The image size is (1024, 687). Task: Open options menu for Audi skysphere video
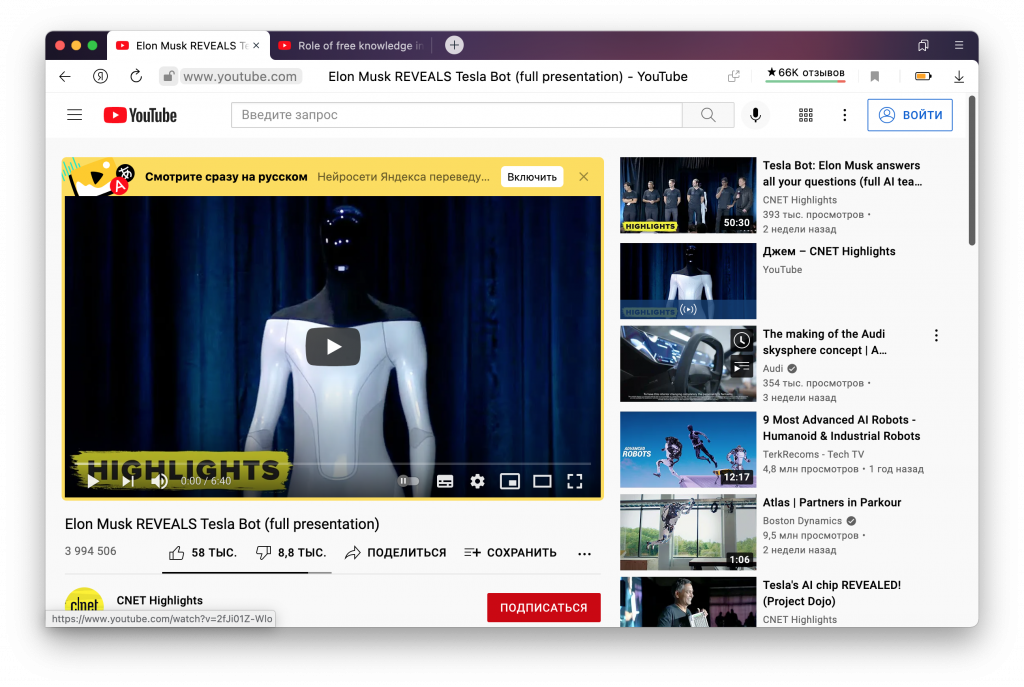(x=936, y=336)
